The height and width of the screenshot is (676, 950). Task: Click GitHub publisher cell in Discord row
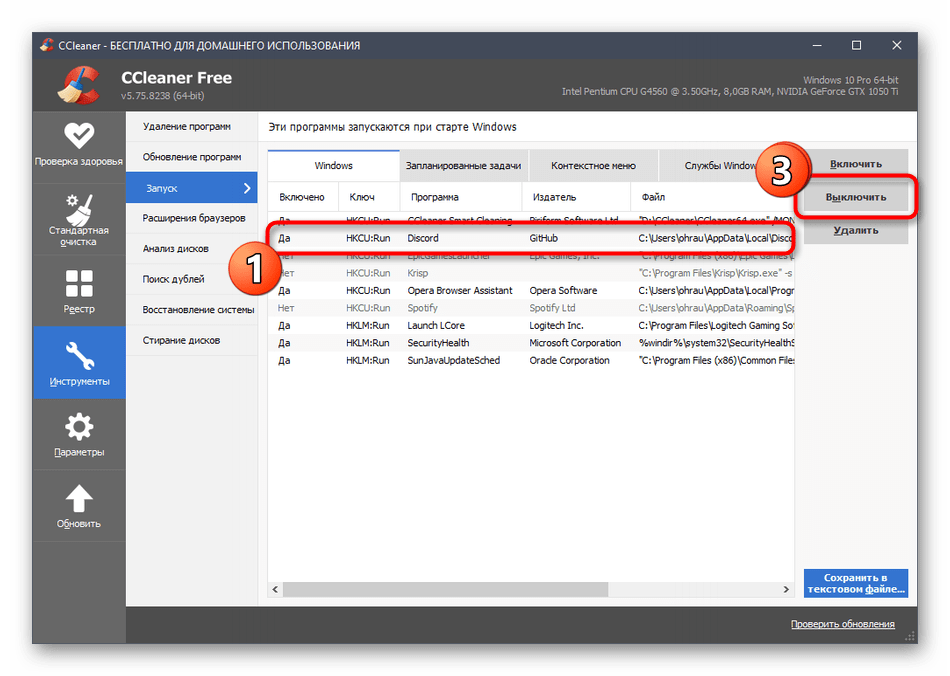coord(543,238)
